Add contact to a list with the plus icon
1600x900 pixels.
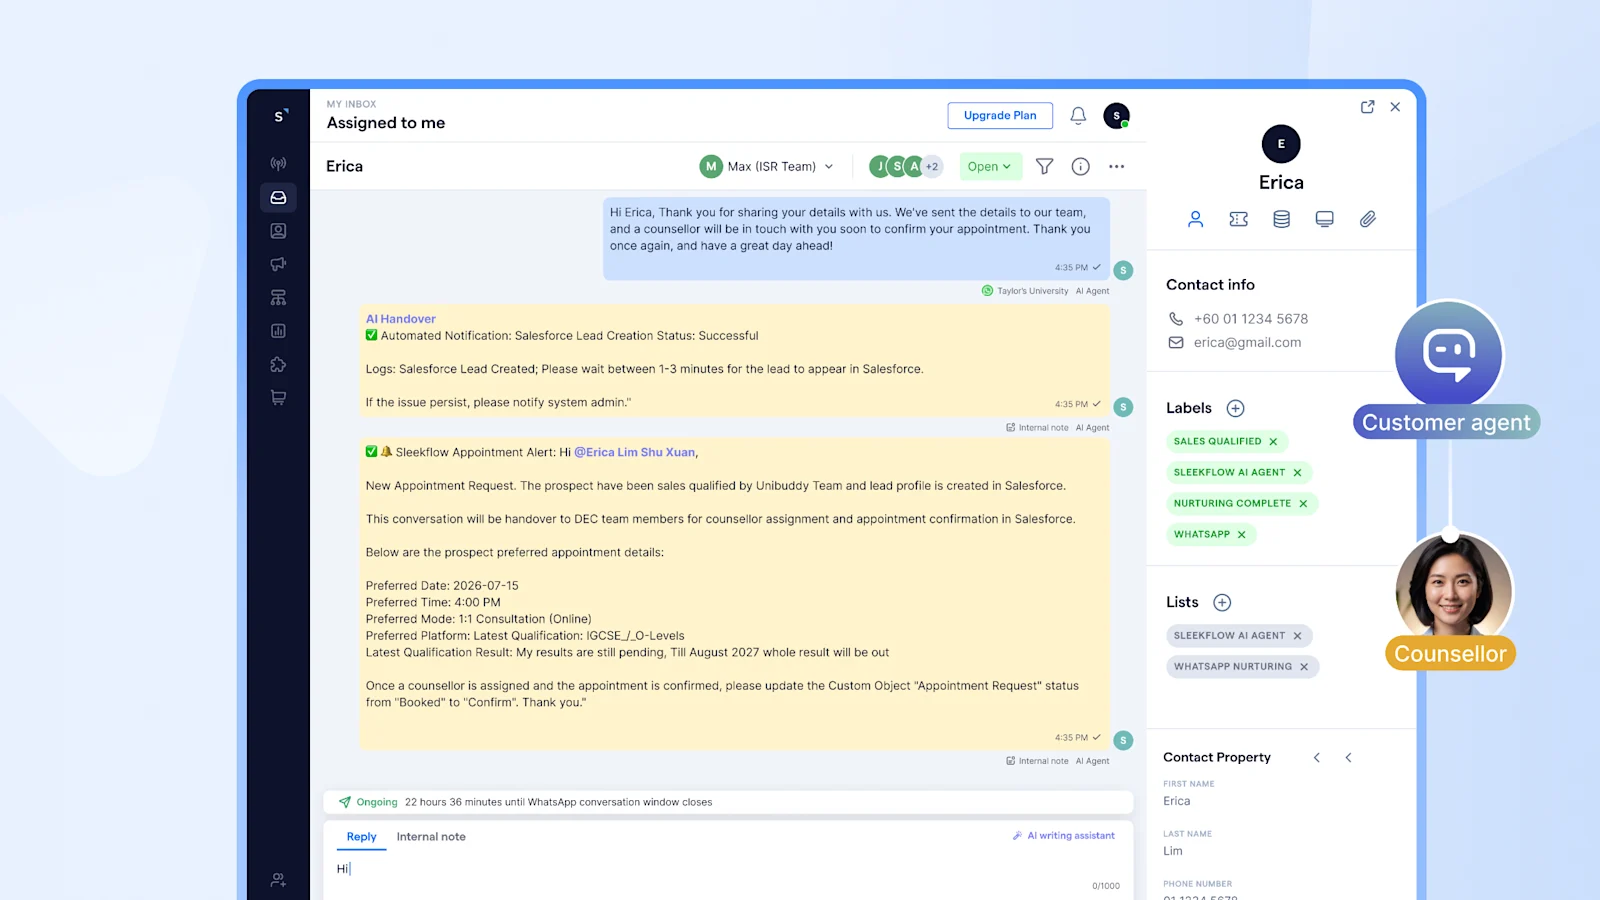click(x=1222, y=602)
